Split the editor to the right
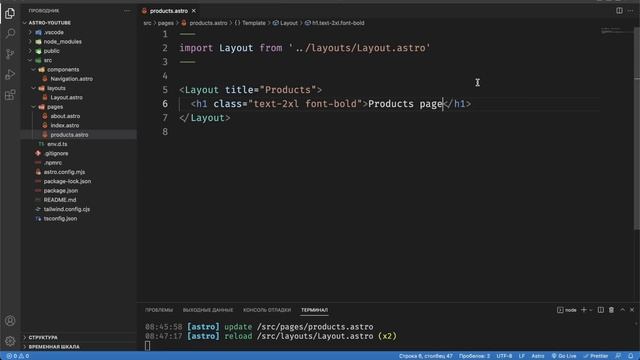Viewport: 640px width, 360px height. point(619,11)
